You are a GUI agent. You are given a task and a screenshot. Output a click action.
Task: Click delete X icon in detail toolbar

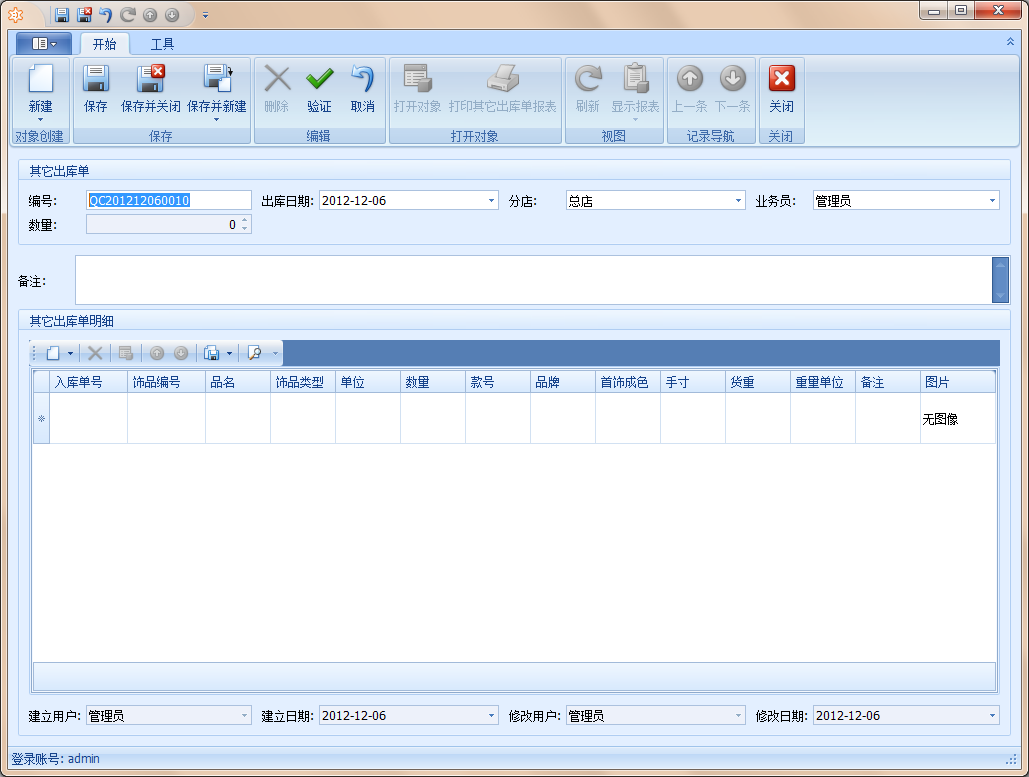point(95,353)
